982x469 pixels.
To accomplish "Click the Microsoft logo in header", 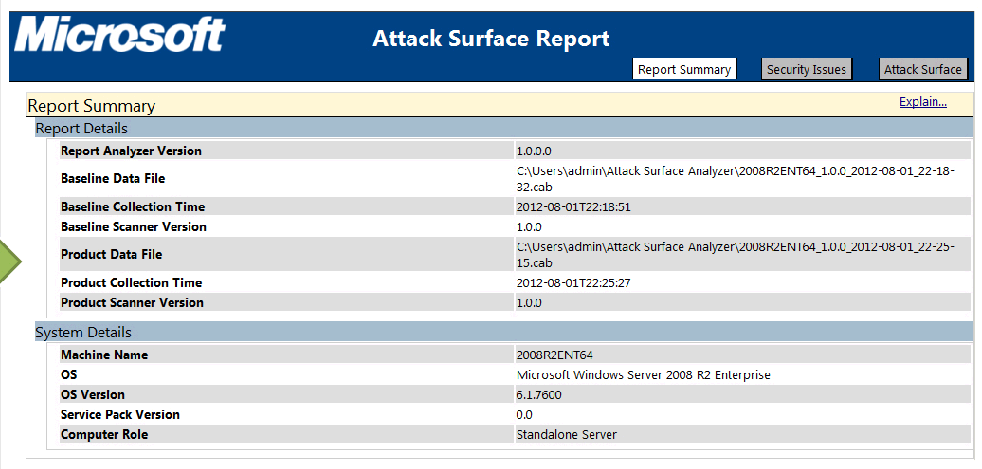I will (120, 35).
